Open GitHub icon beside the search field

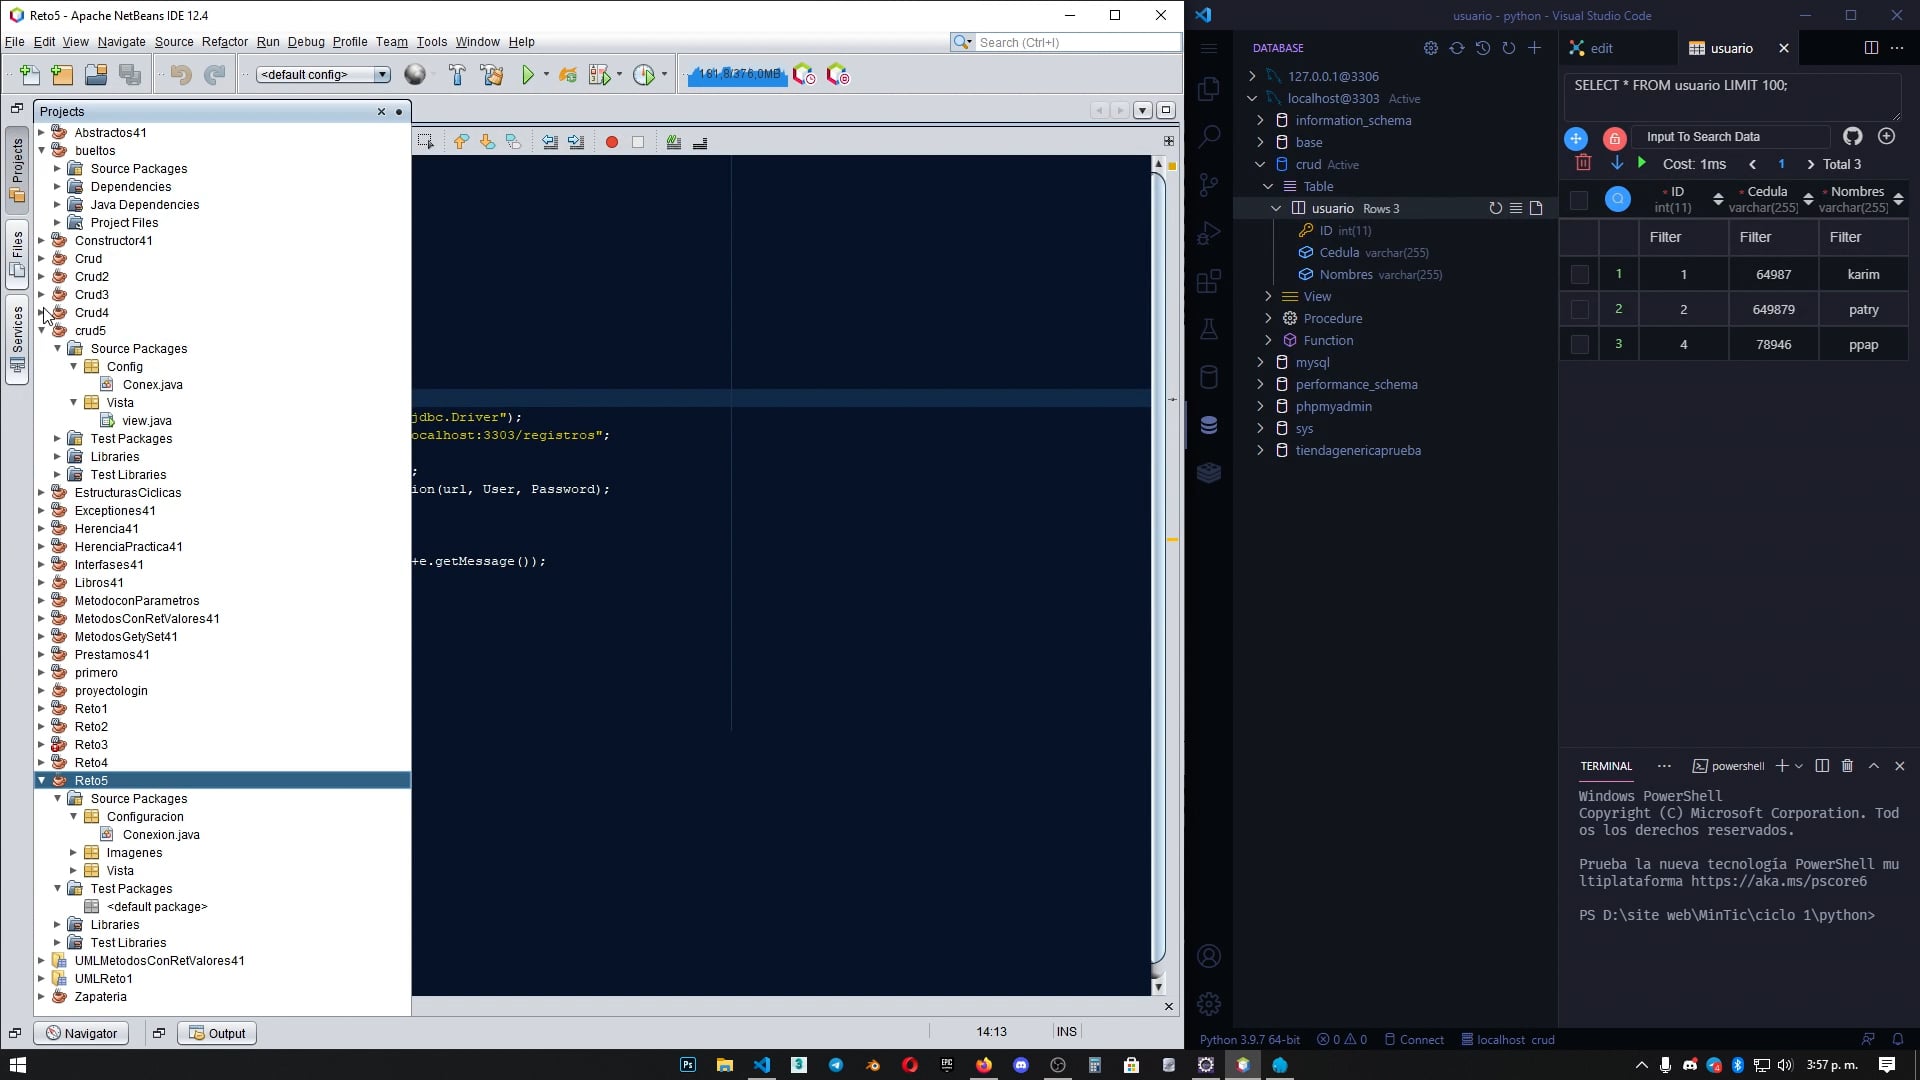tap(1853, 136)
